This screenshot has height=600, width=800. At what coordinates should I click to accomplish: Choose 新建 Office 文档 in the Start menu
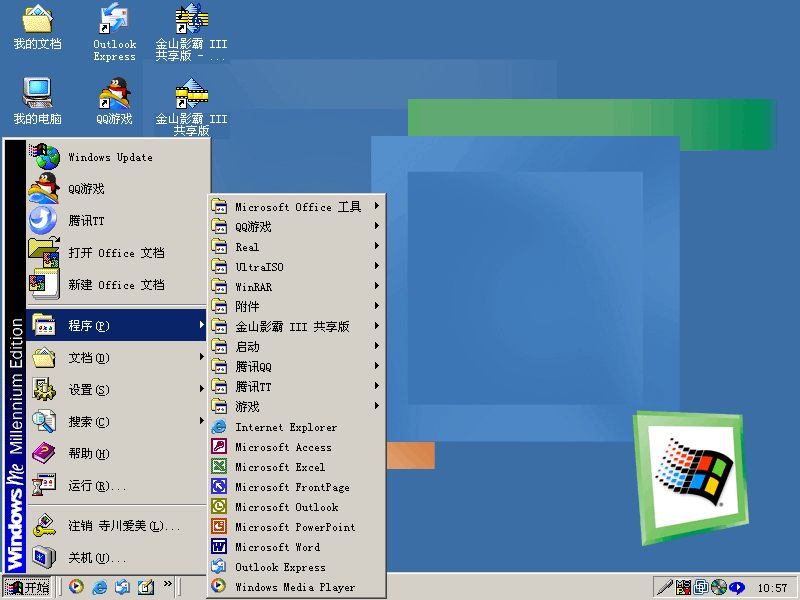coord(117,285)
